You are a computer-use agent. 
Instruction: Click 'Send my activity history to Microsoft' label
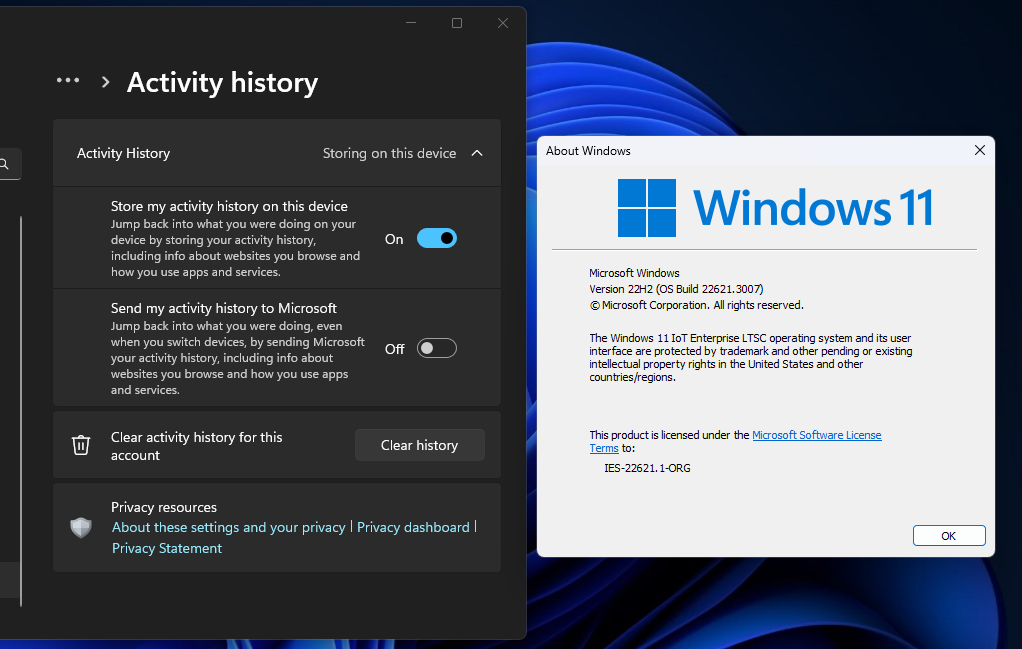224,308
